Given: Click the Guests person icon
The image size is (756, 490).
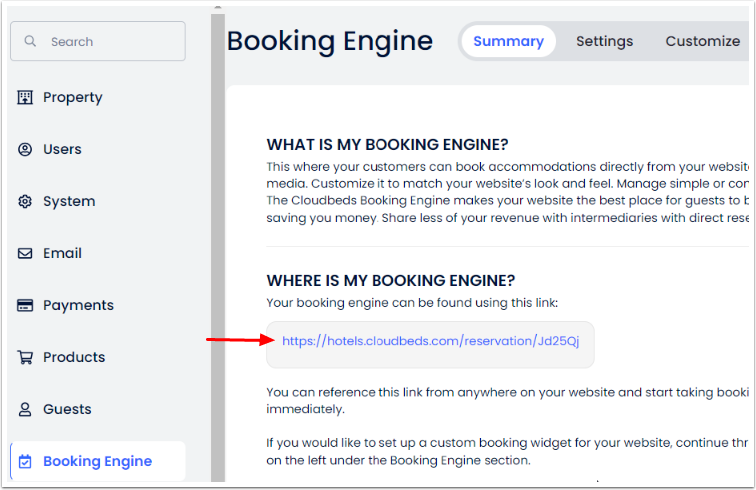Looking at the screenshot, I should coord(26,409).
